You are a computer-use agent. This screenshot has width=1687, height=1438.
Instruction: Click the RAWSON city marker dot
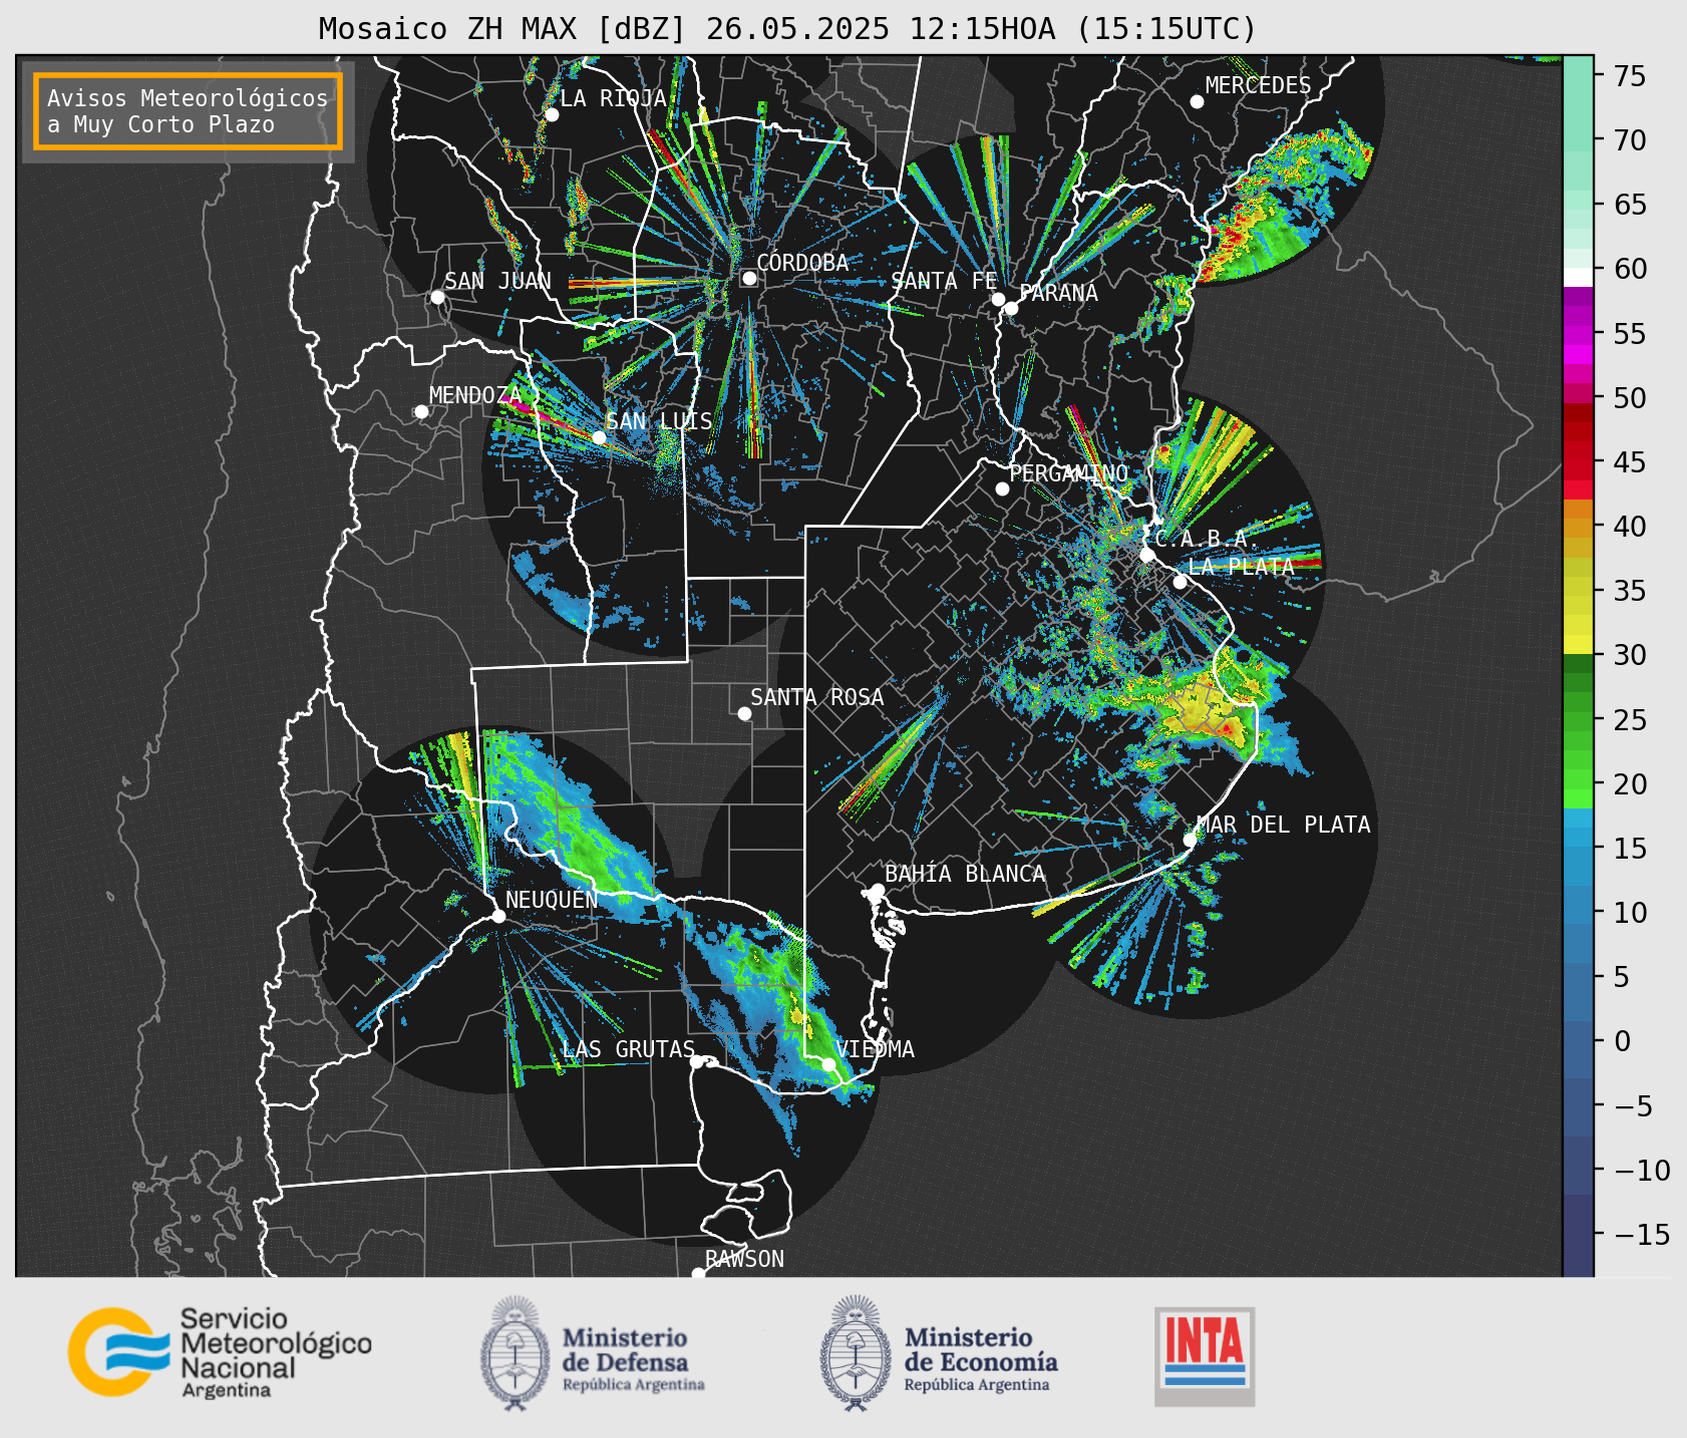[698, 1273]
